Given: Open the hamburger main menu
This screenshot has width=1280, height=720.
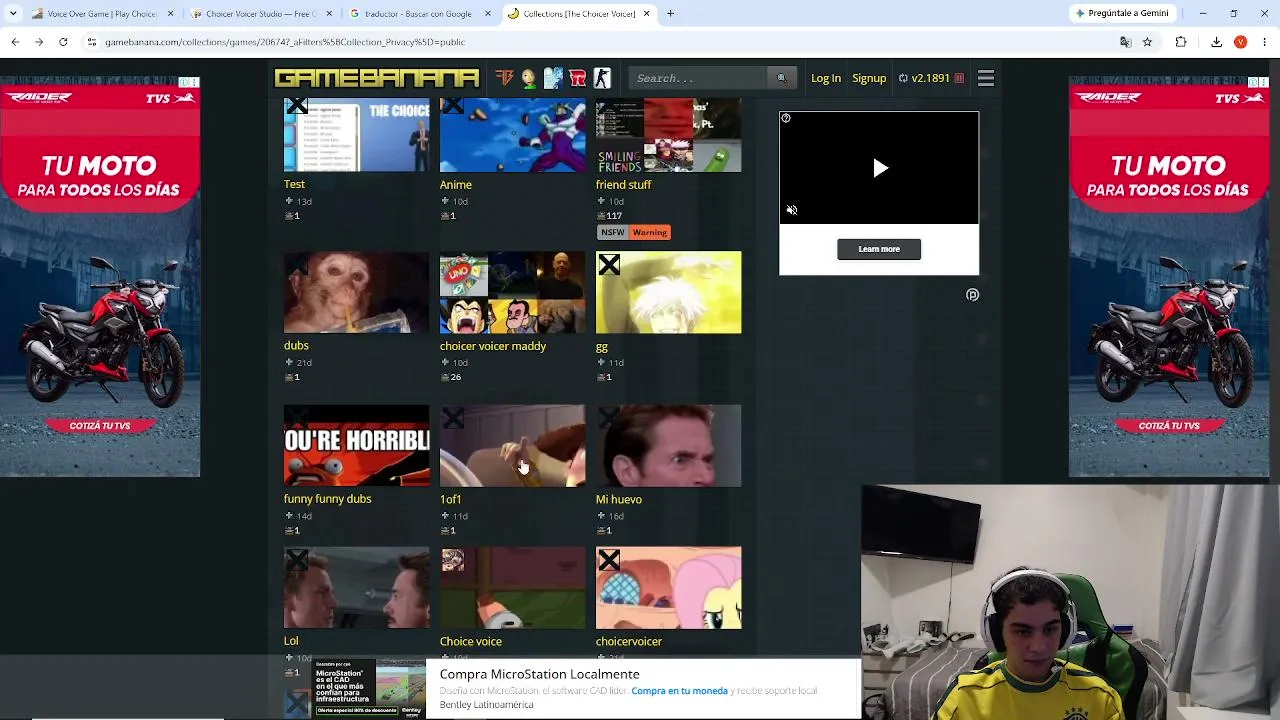Looking at the screenshot, I should click(x=986, y=78).
